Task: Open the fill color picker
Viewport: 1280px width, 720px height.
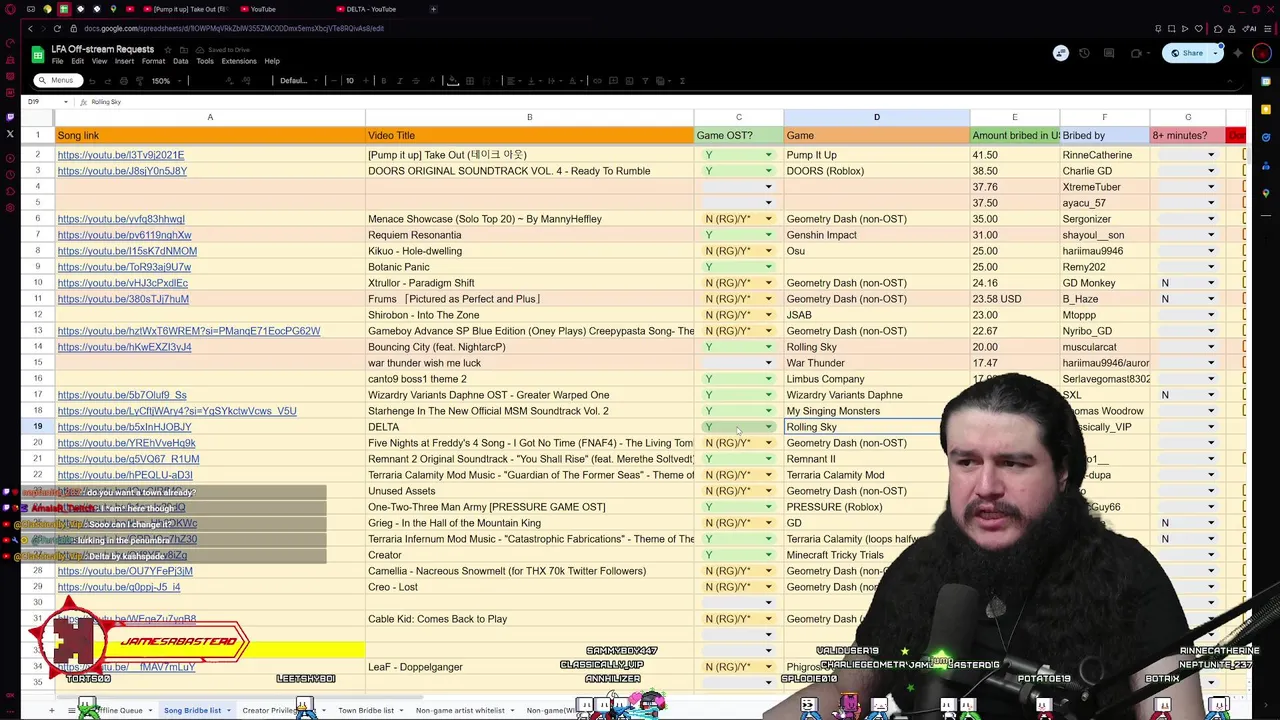Action: (x=452, y=81)
